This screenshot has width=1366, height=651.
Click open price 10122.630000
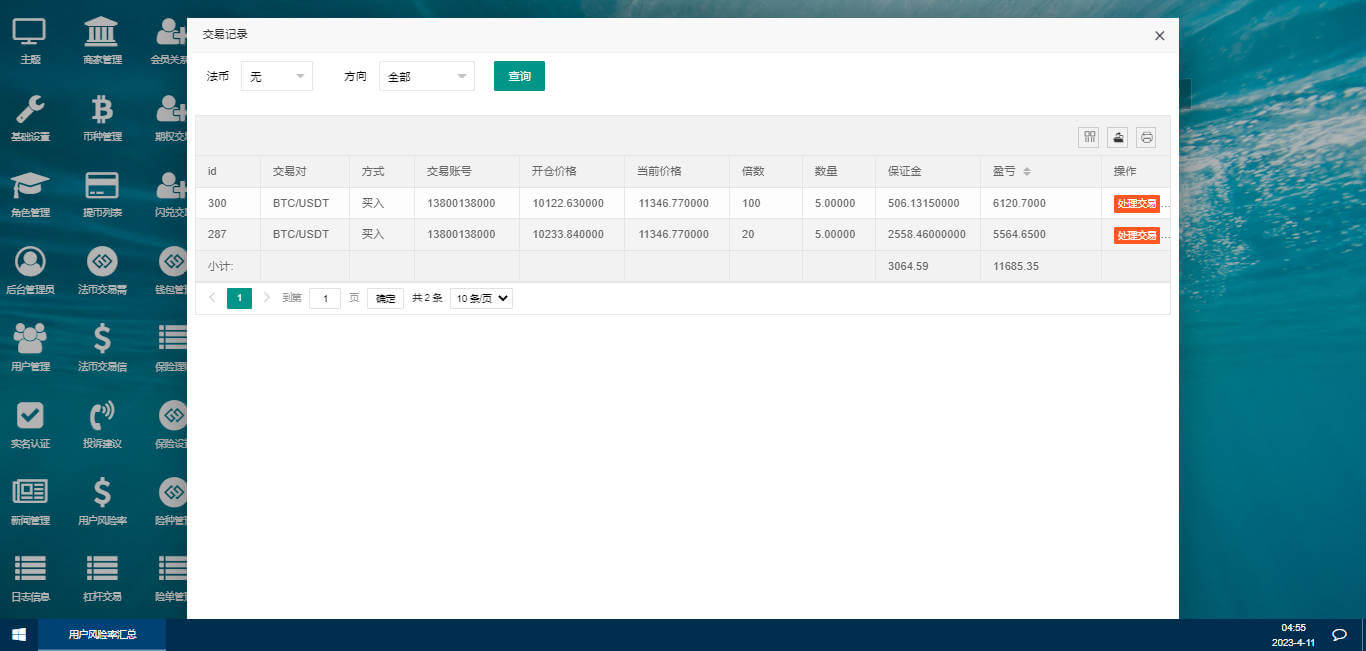[568, 203]
